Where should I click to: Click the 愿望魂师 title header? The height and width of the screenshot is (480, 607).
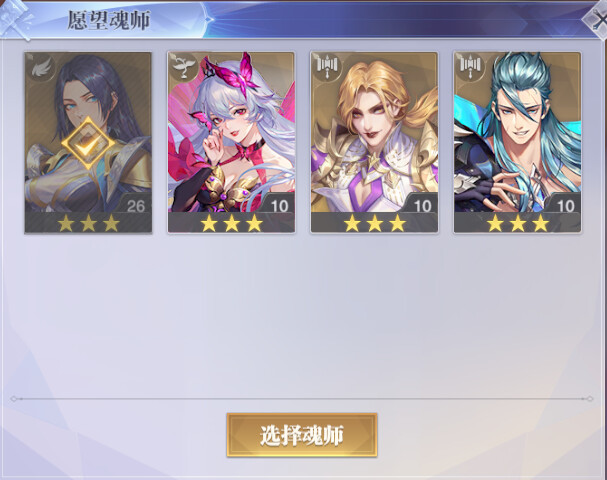pyautogui.click(x=109, y=20)
